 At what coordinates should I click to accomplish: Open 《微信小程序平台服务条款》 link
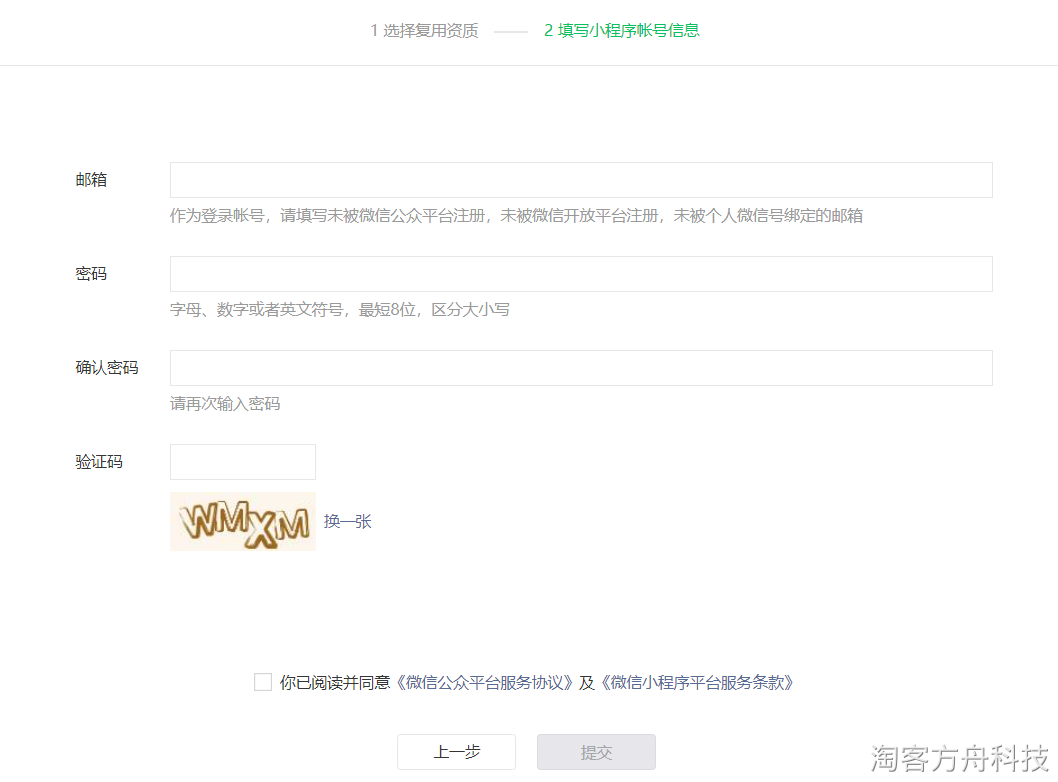(697, 683)
